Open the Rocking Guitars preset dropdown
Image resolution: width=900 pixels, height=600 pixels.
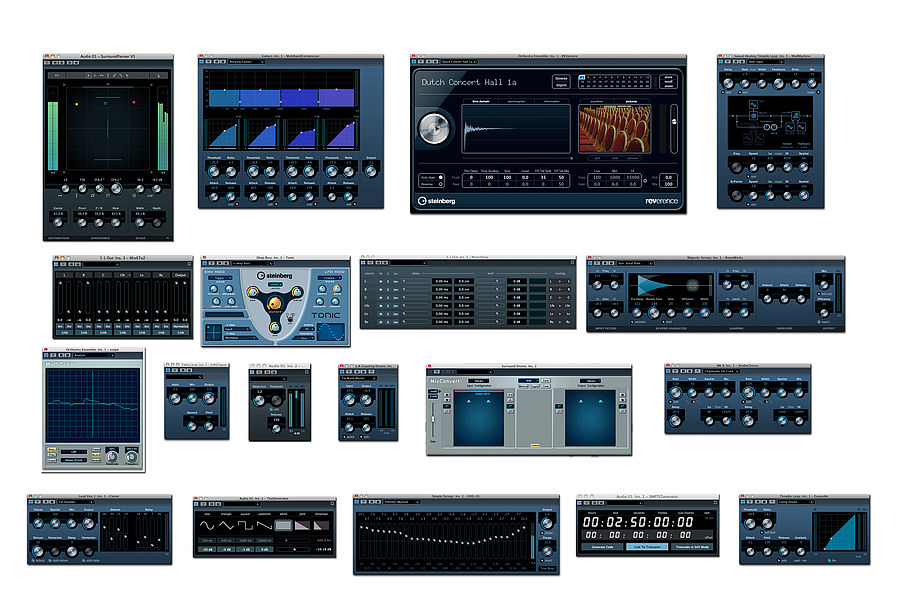point(246,61)
